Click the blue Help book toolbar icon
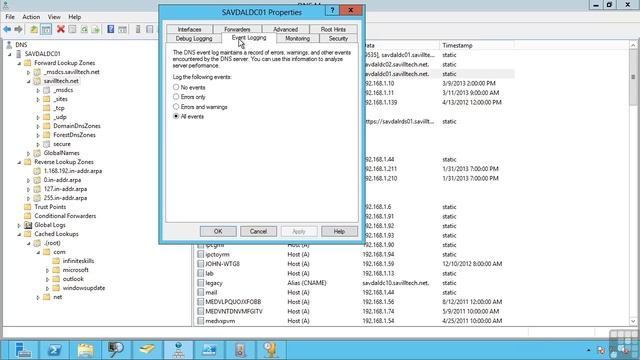The height and width of the screenshot is (360, 640). 111,29
